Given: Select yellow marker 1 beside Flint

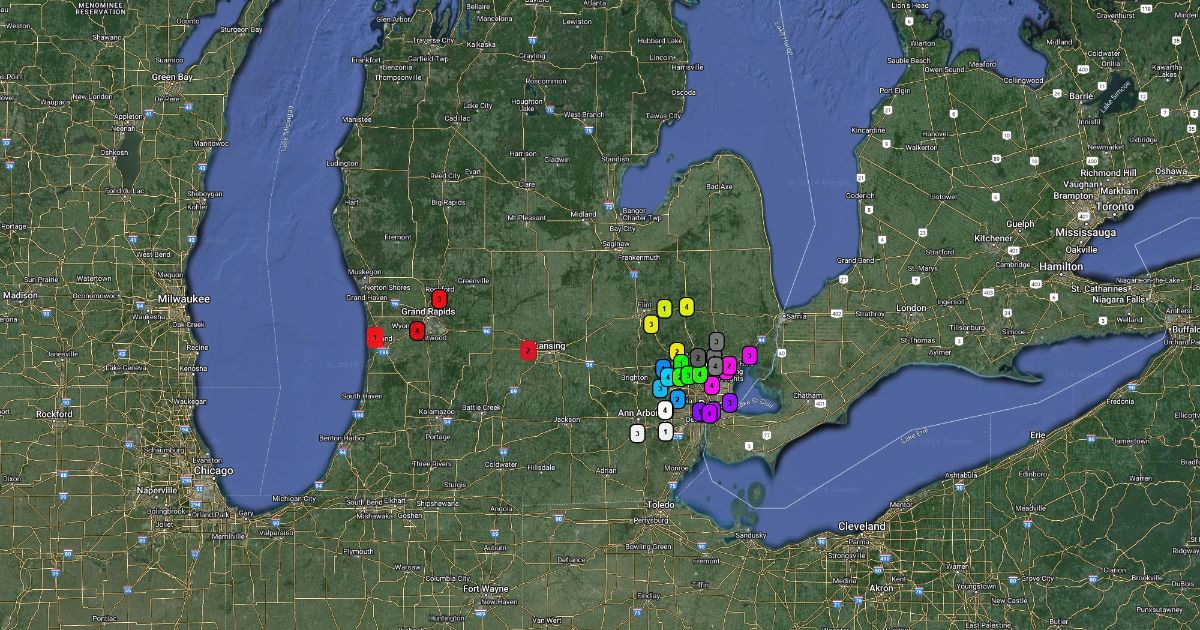Looking at the screenshot, I should tap(665, 308).
